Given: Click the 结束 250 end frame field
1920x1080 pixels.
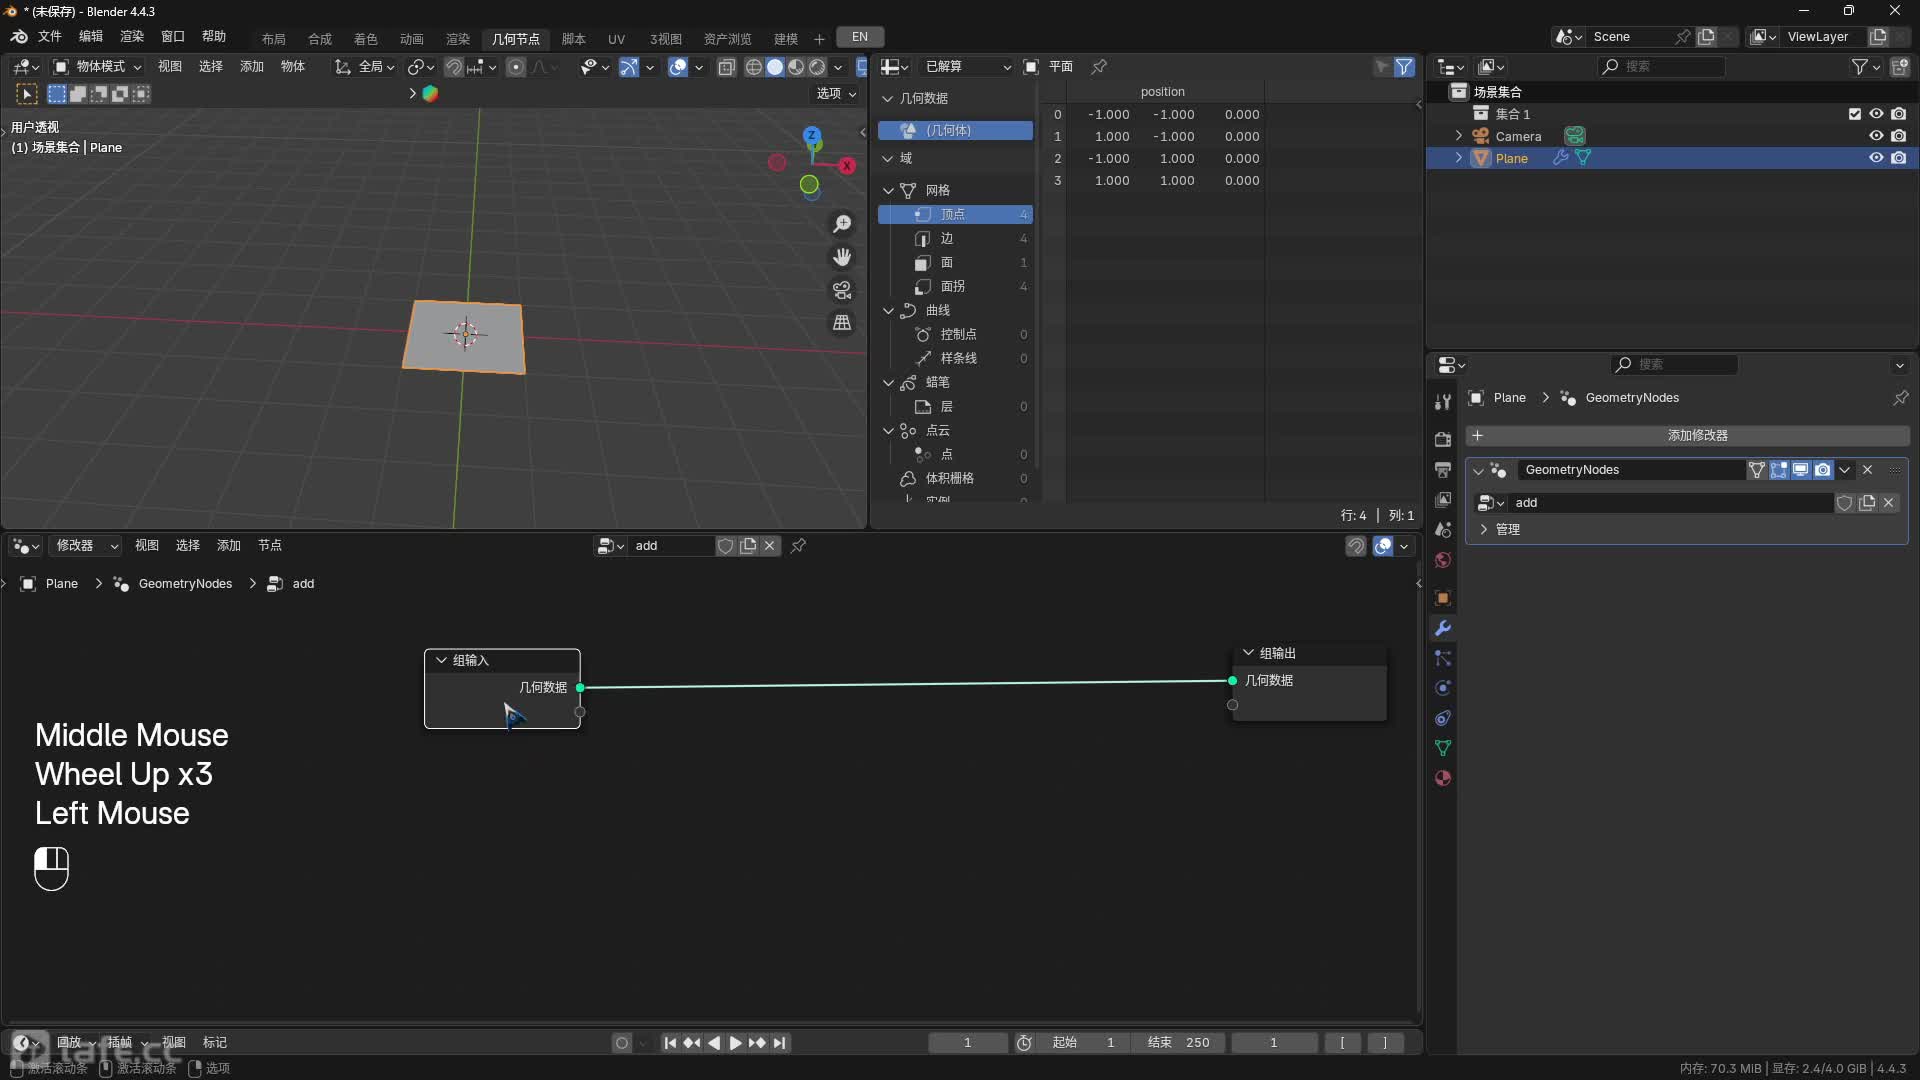Looking at the screenshot, I should point(1179,1043).
